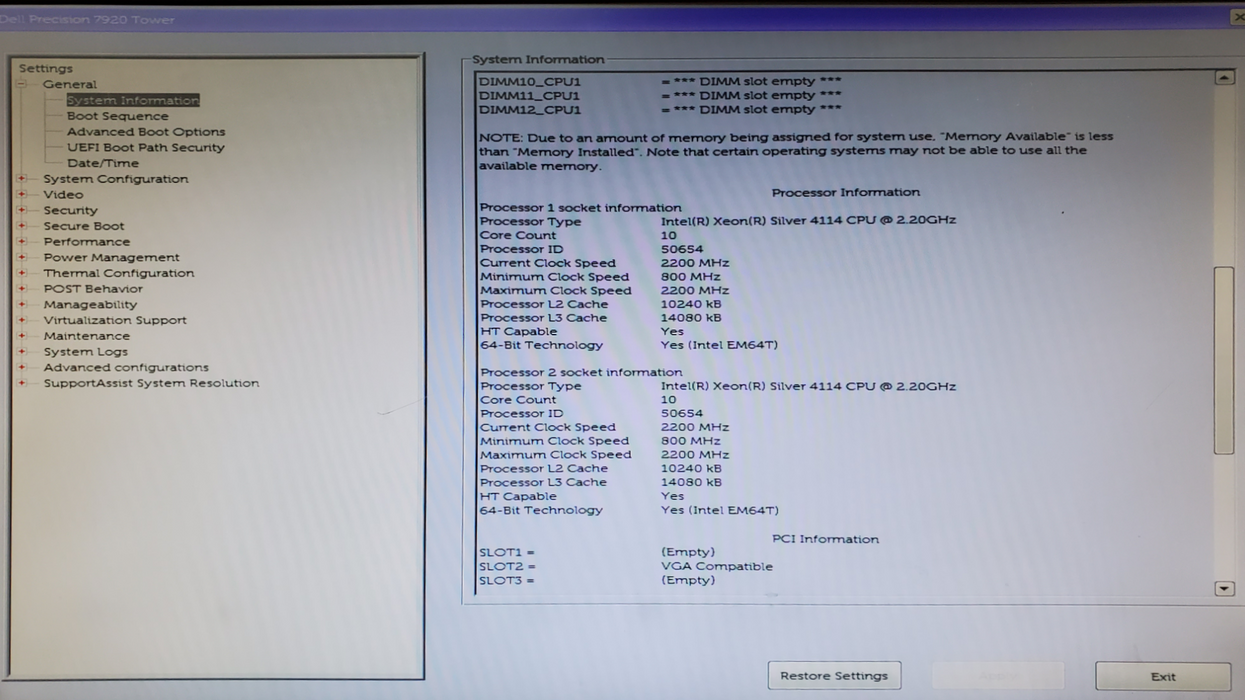The image size is (1245, 700).
Task: Select the System Logs label
Action: pyautogui.click(x=86, y=352)
